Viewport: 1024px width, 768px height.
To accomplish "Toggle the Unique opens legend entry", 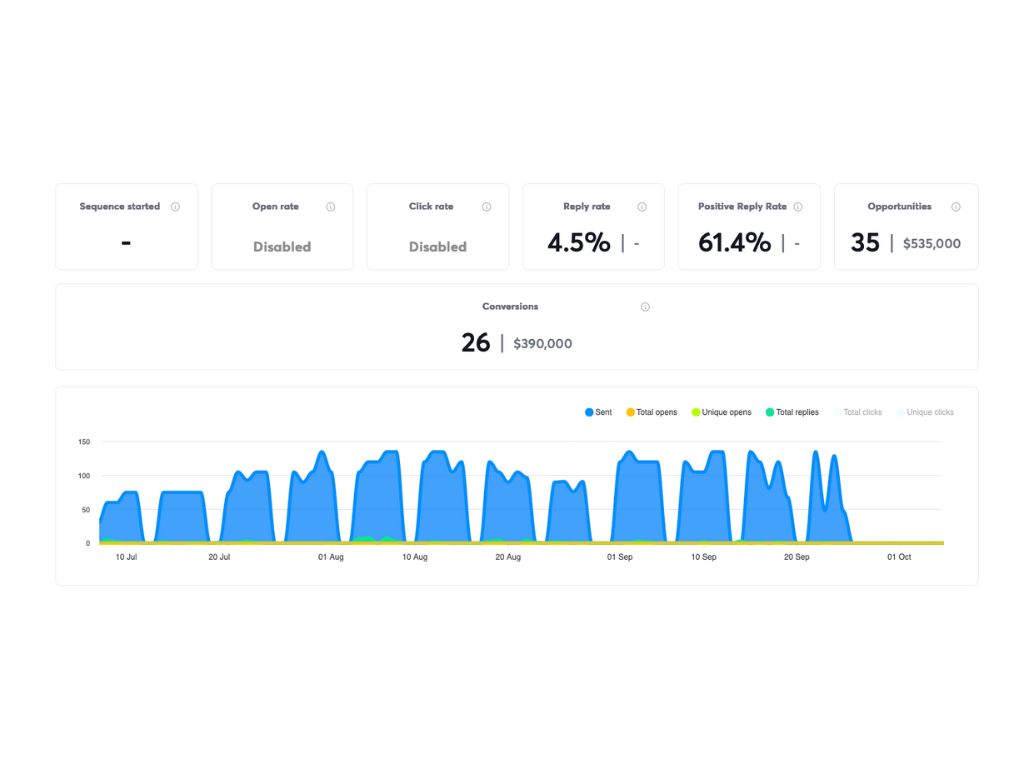I will [x=720, y=412].
